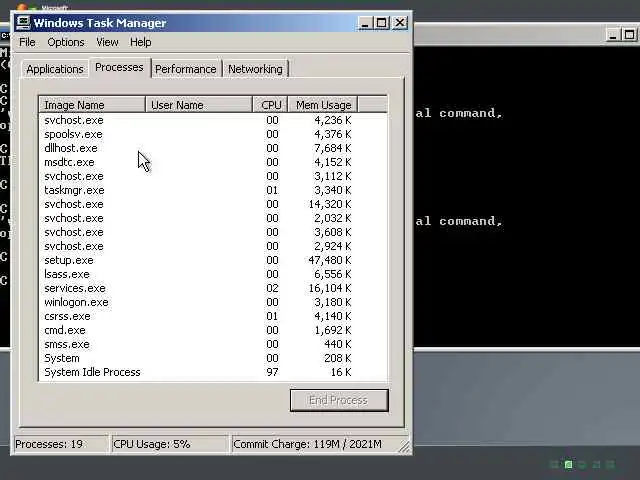This screenshot has height=480, width=640.
Task: Select the setup.exe process
Action: 213,260
